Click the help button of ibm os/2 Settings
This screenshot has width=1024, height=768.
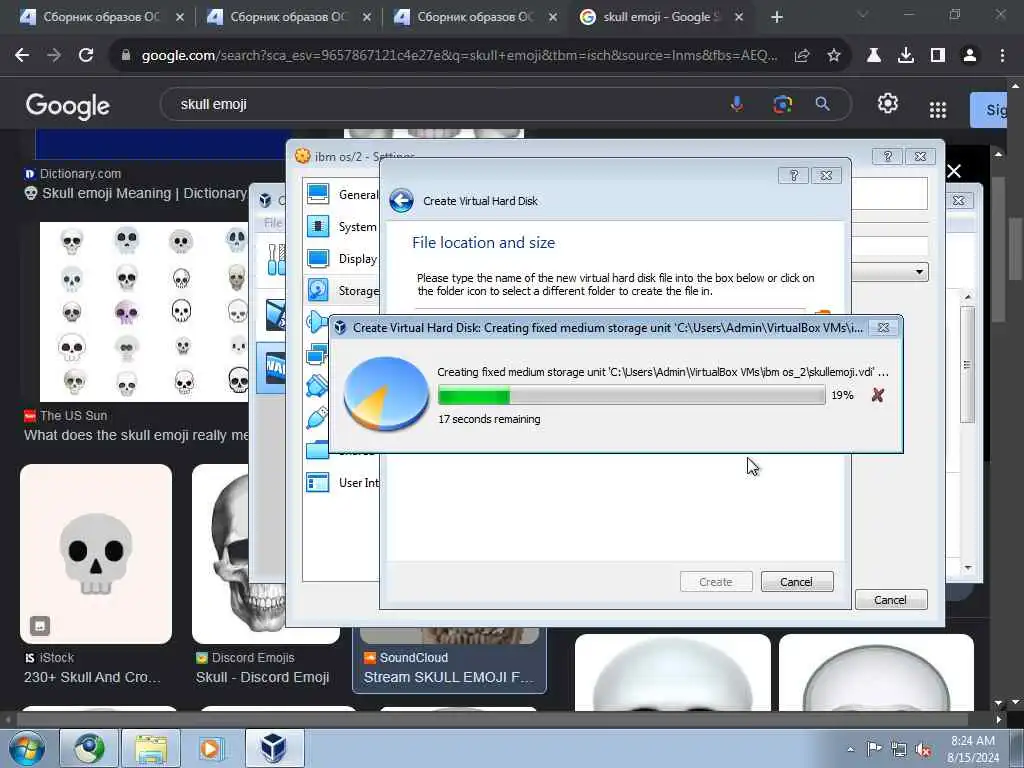887,156
